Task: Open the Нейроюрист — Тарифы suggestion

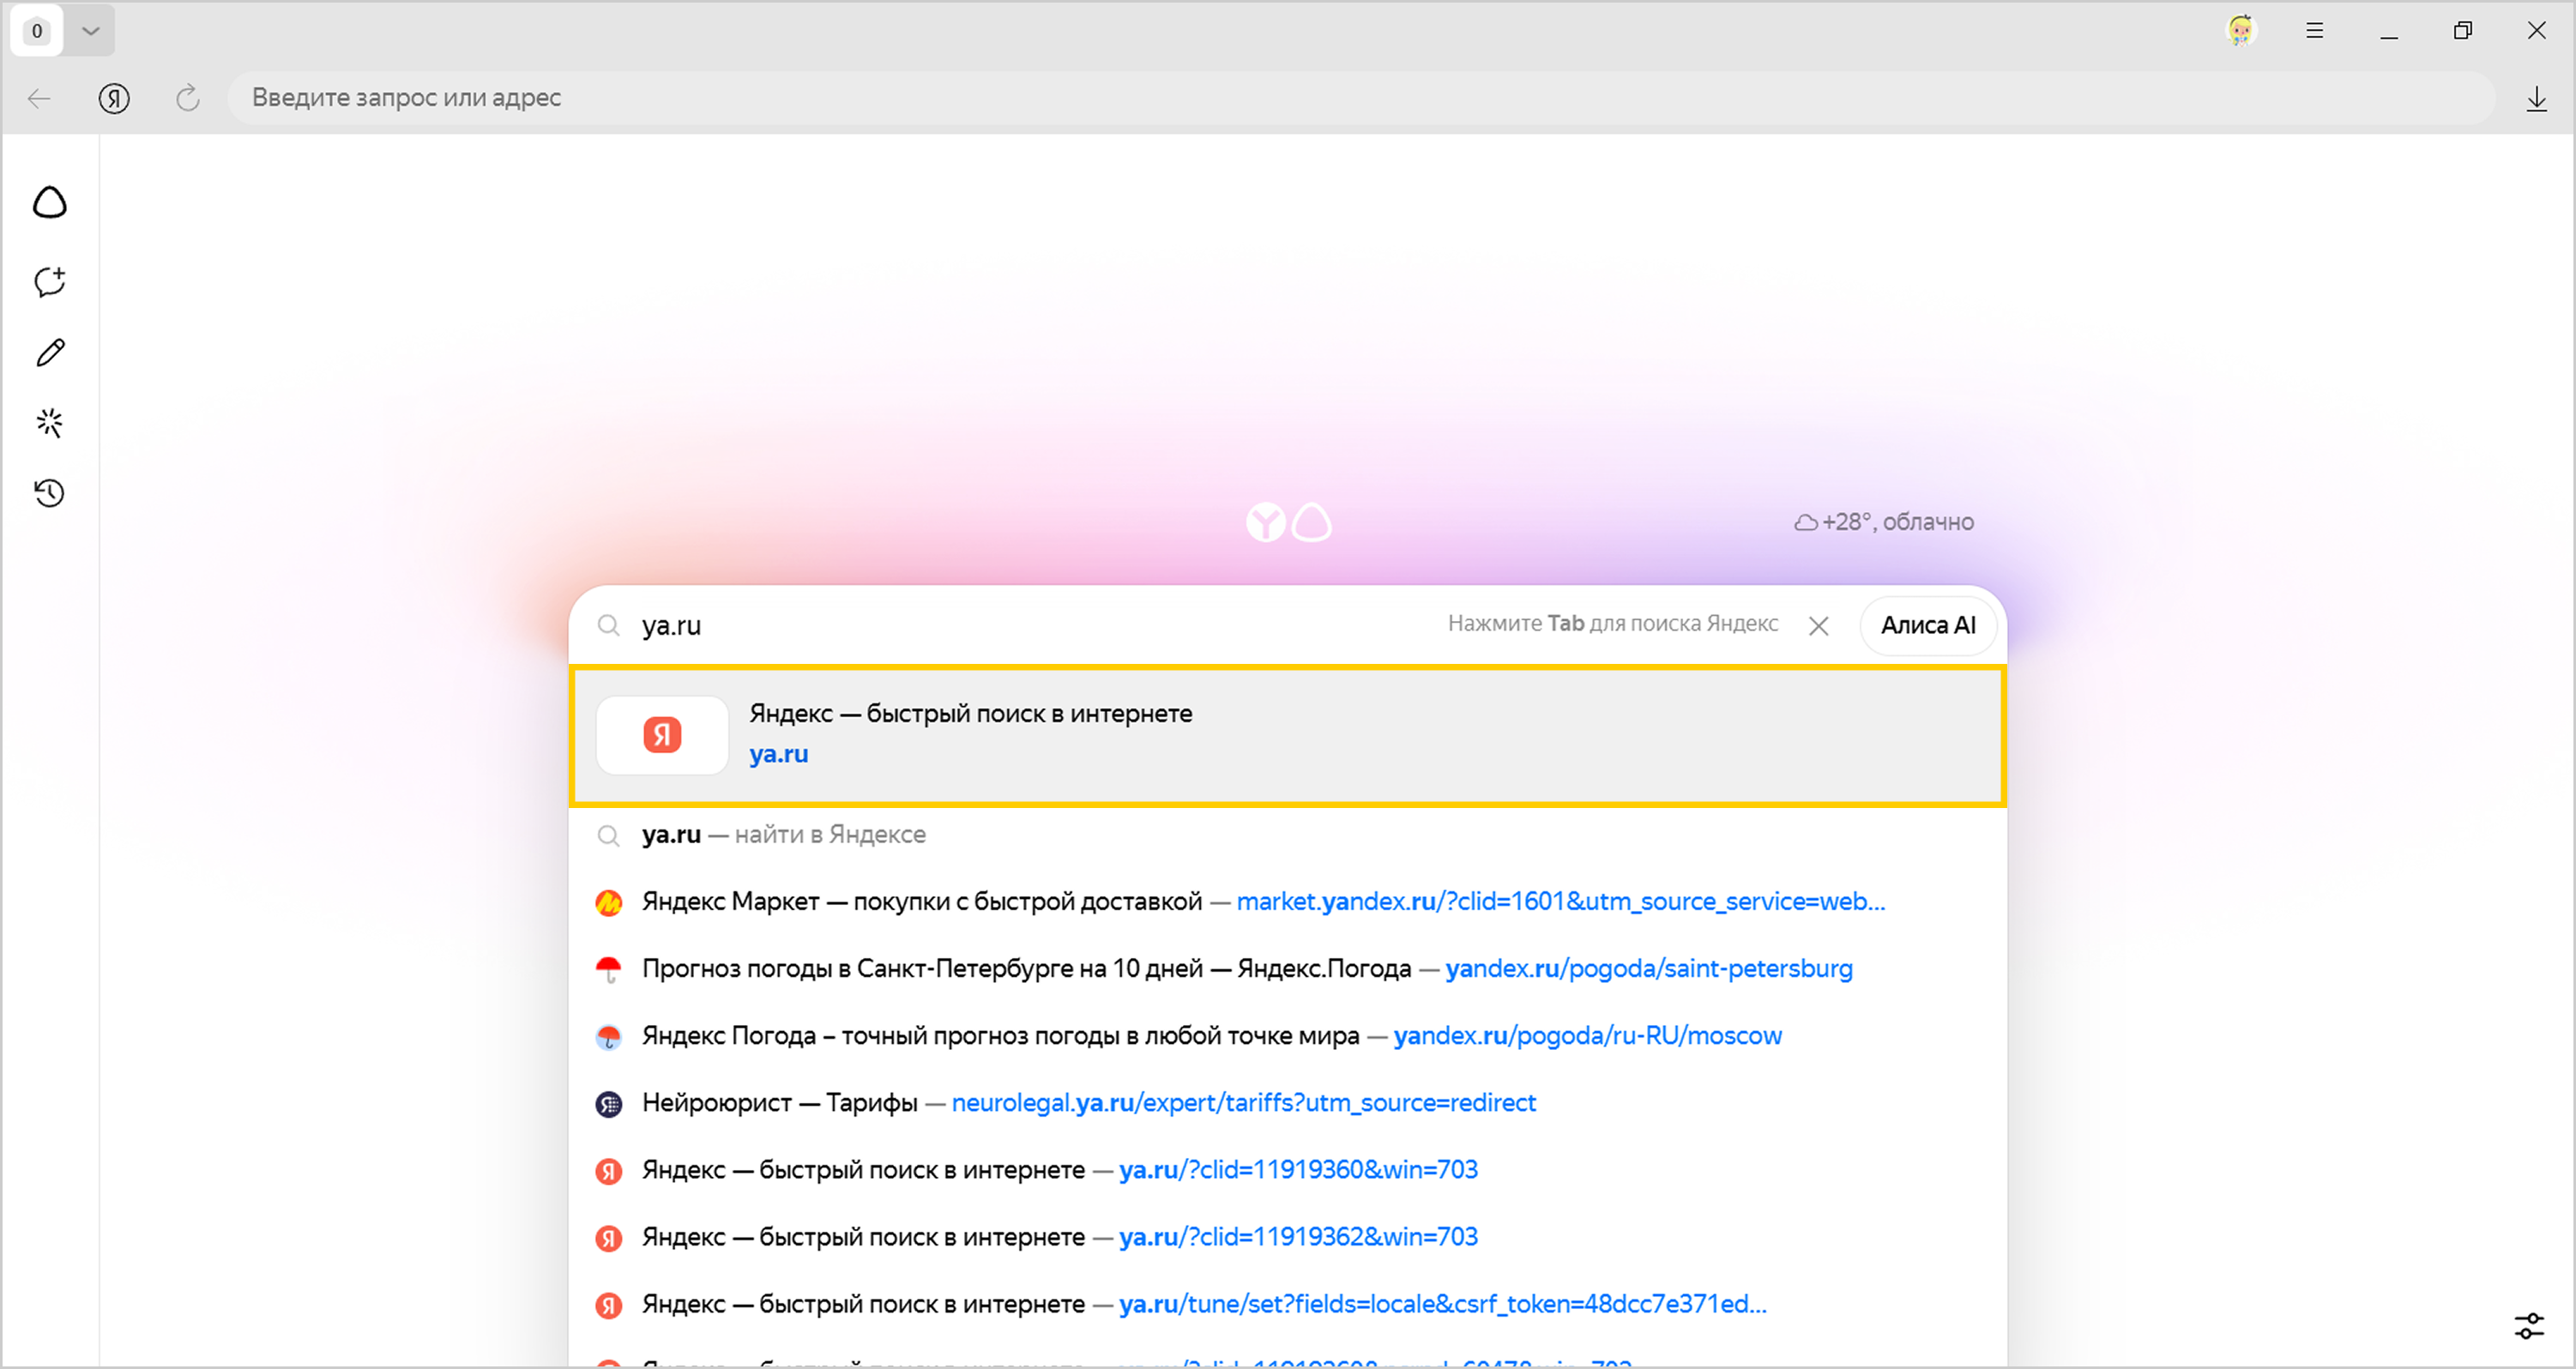Action: pos(1288,1103)
